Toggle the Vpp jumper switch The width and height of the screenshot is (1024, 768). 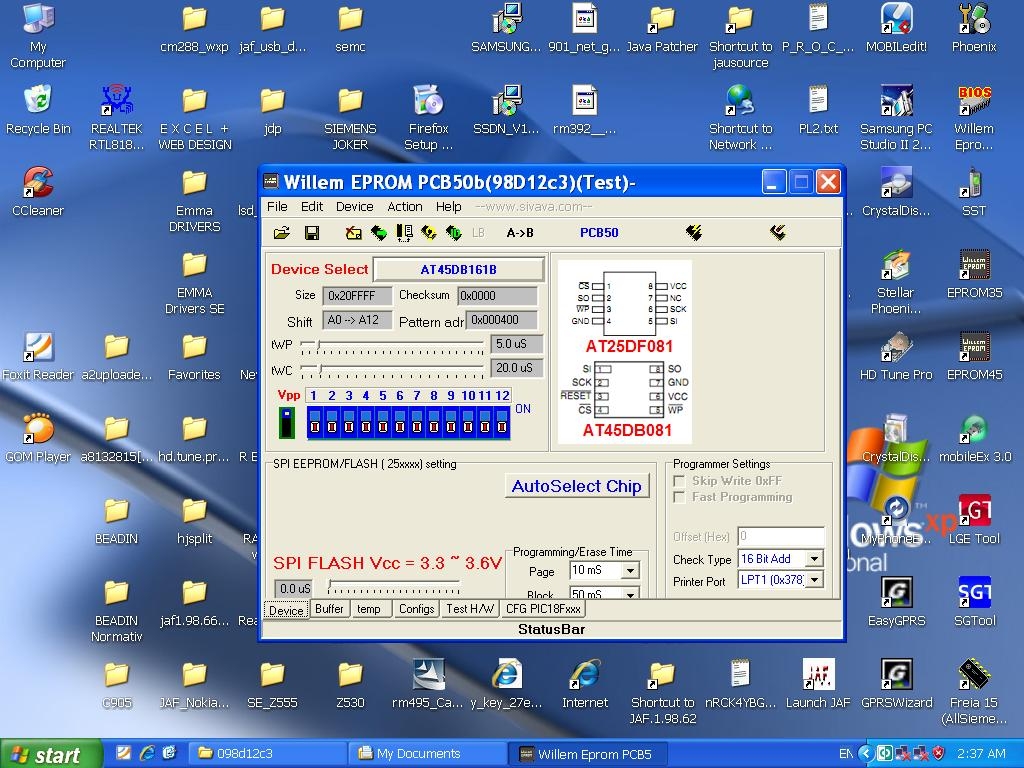(x=286, y=423)
